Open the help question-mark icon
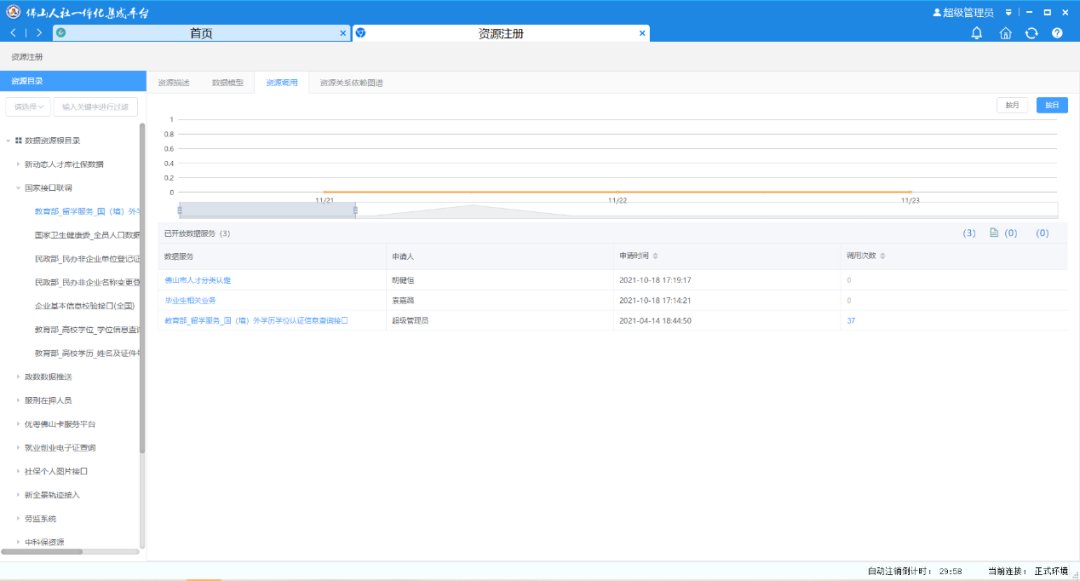Screen dimensions: 1080x581 [1057, 33]
